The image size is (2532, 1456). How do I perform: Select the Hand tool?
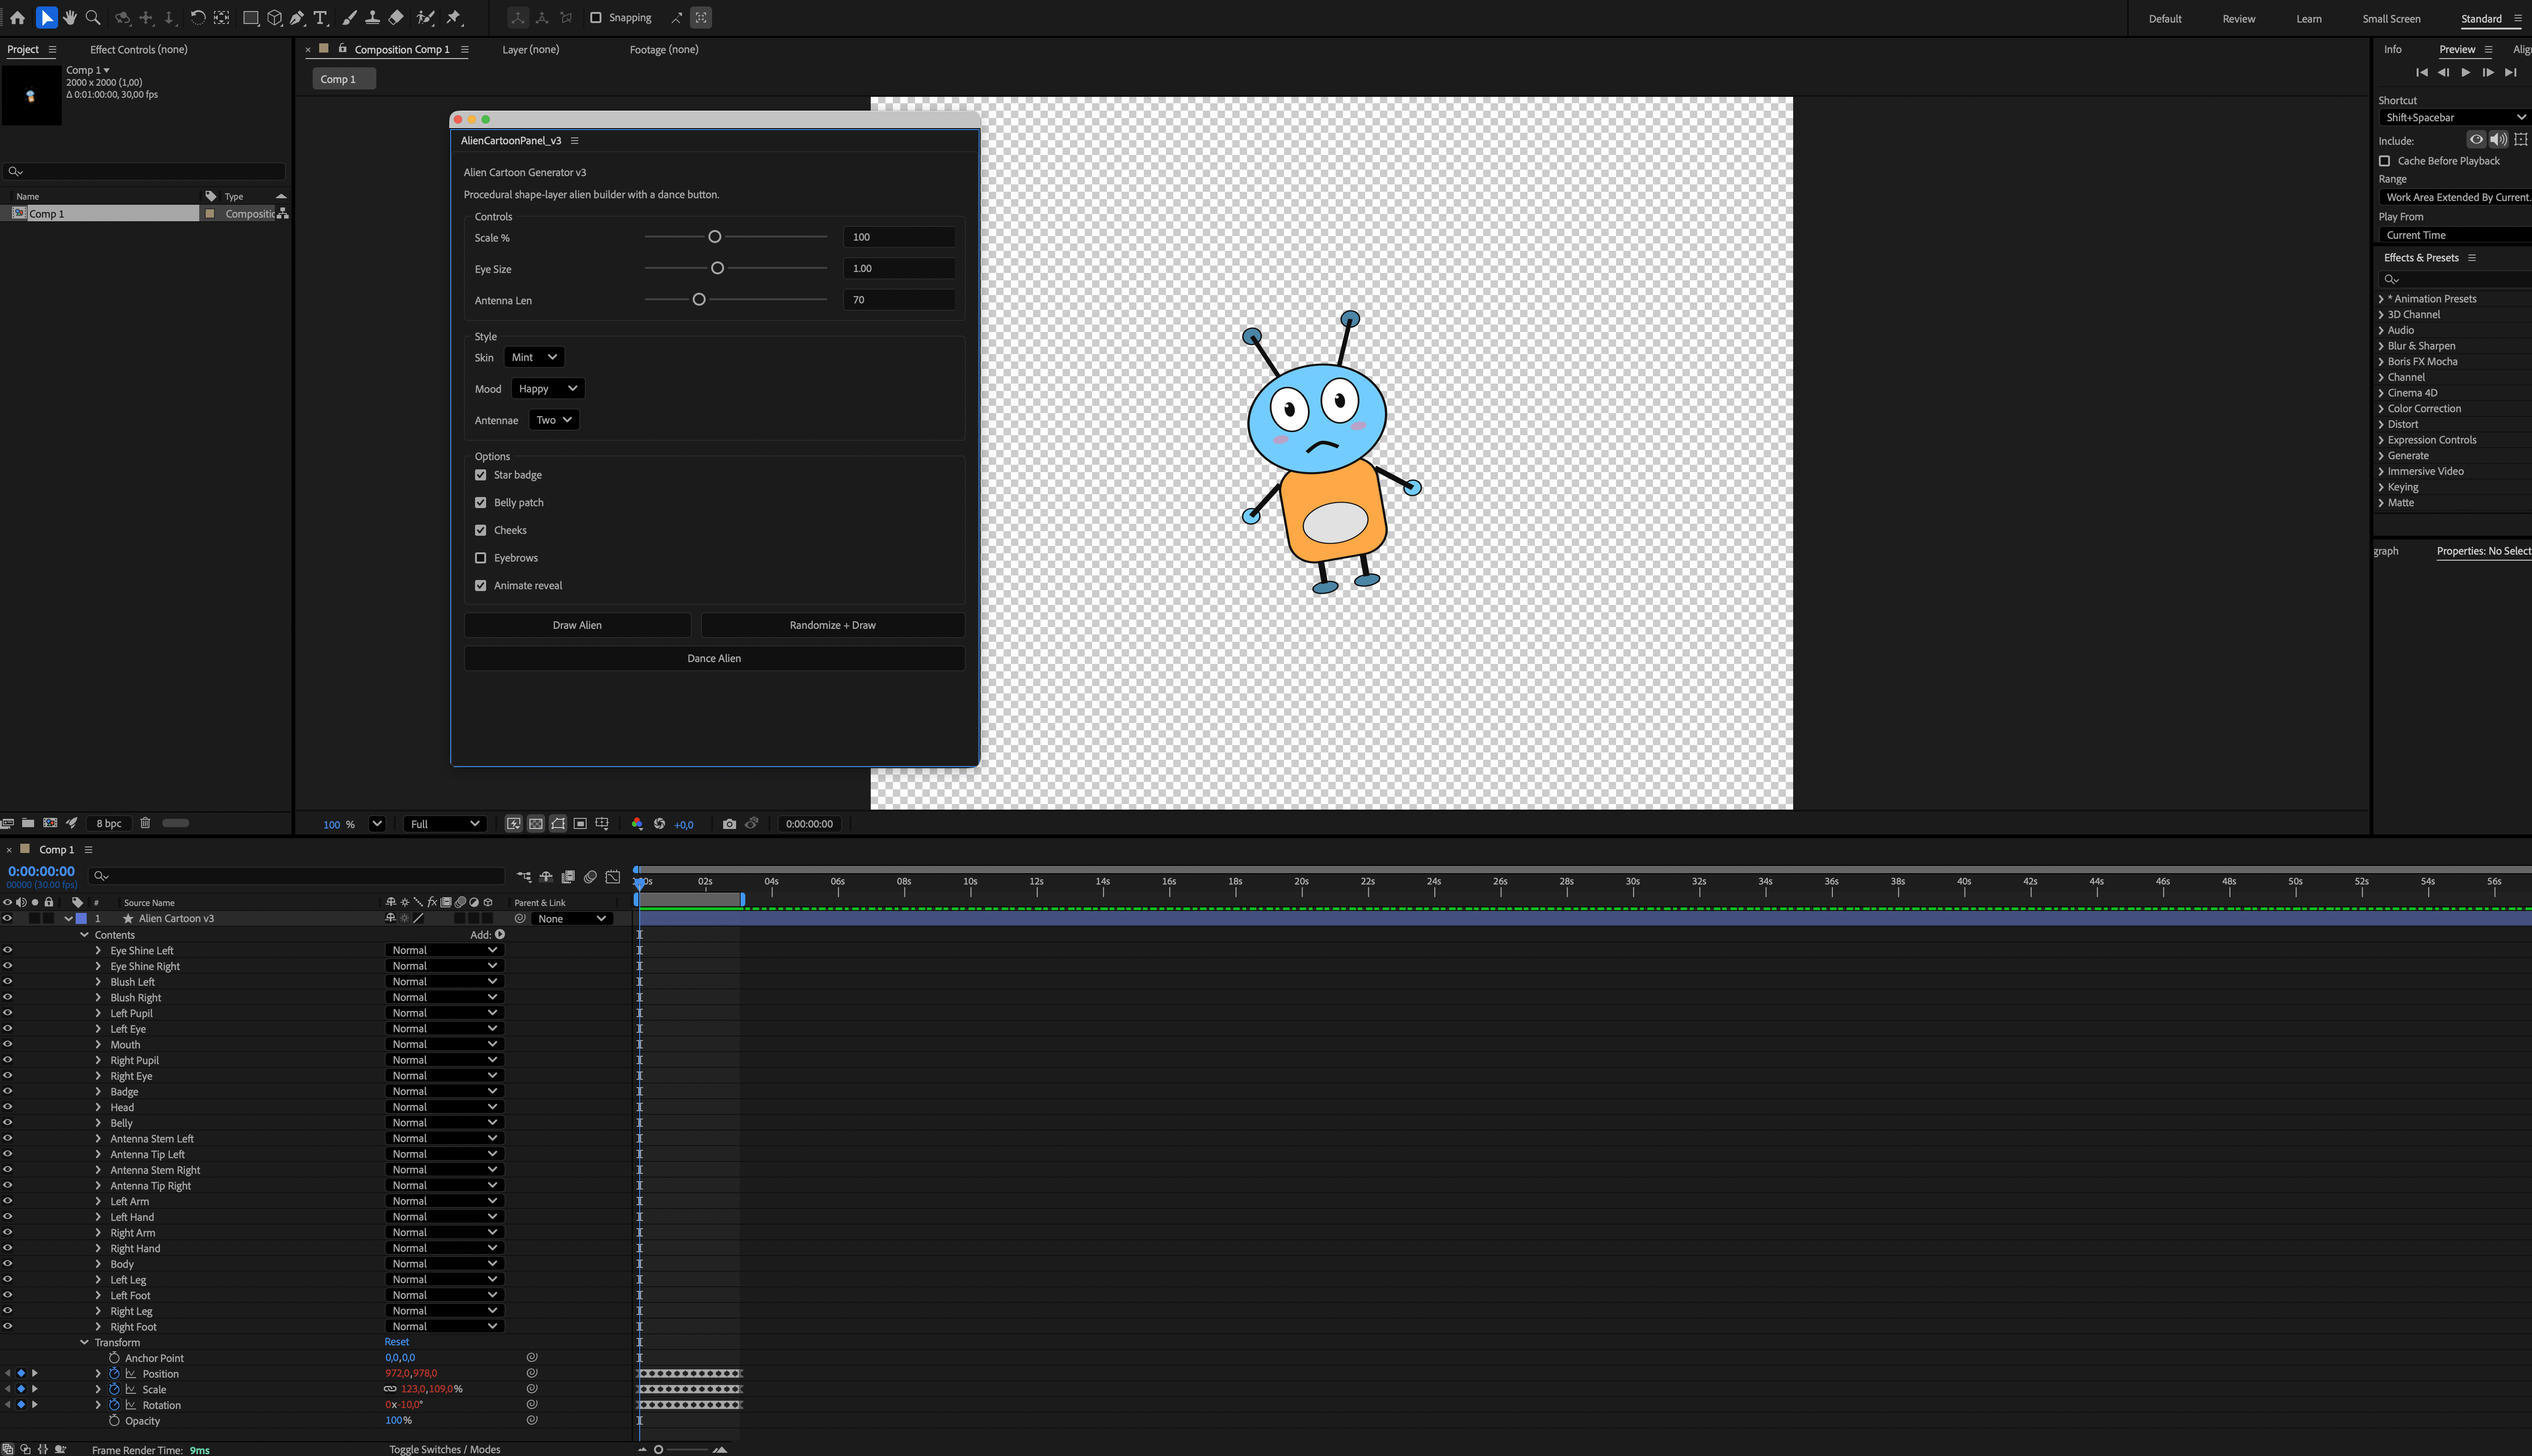[70, 17]
